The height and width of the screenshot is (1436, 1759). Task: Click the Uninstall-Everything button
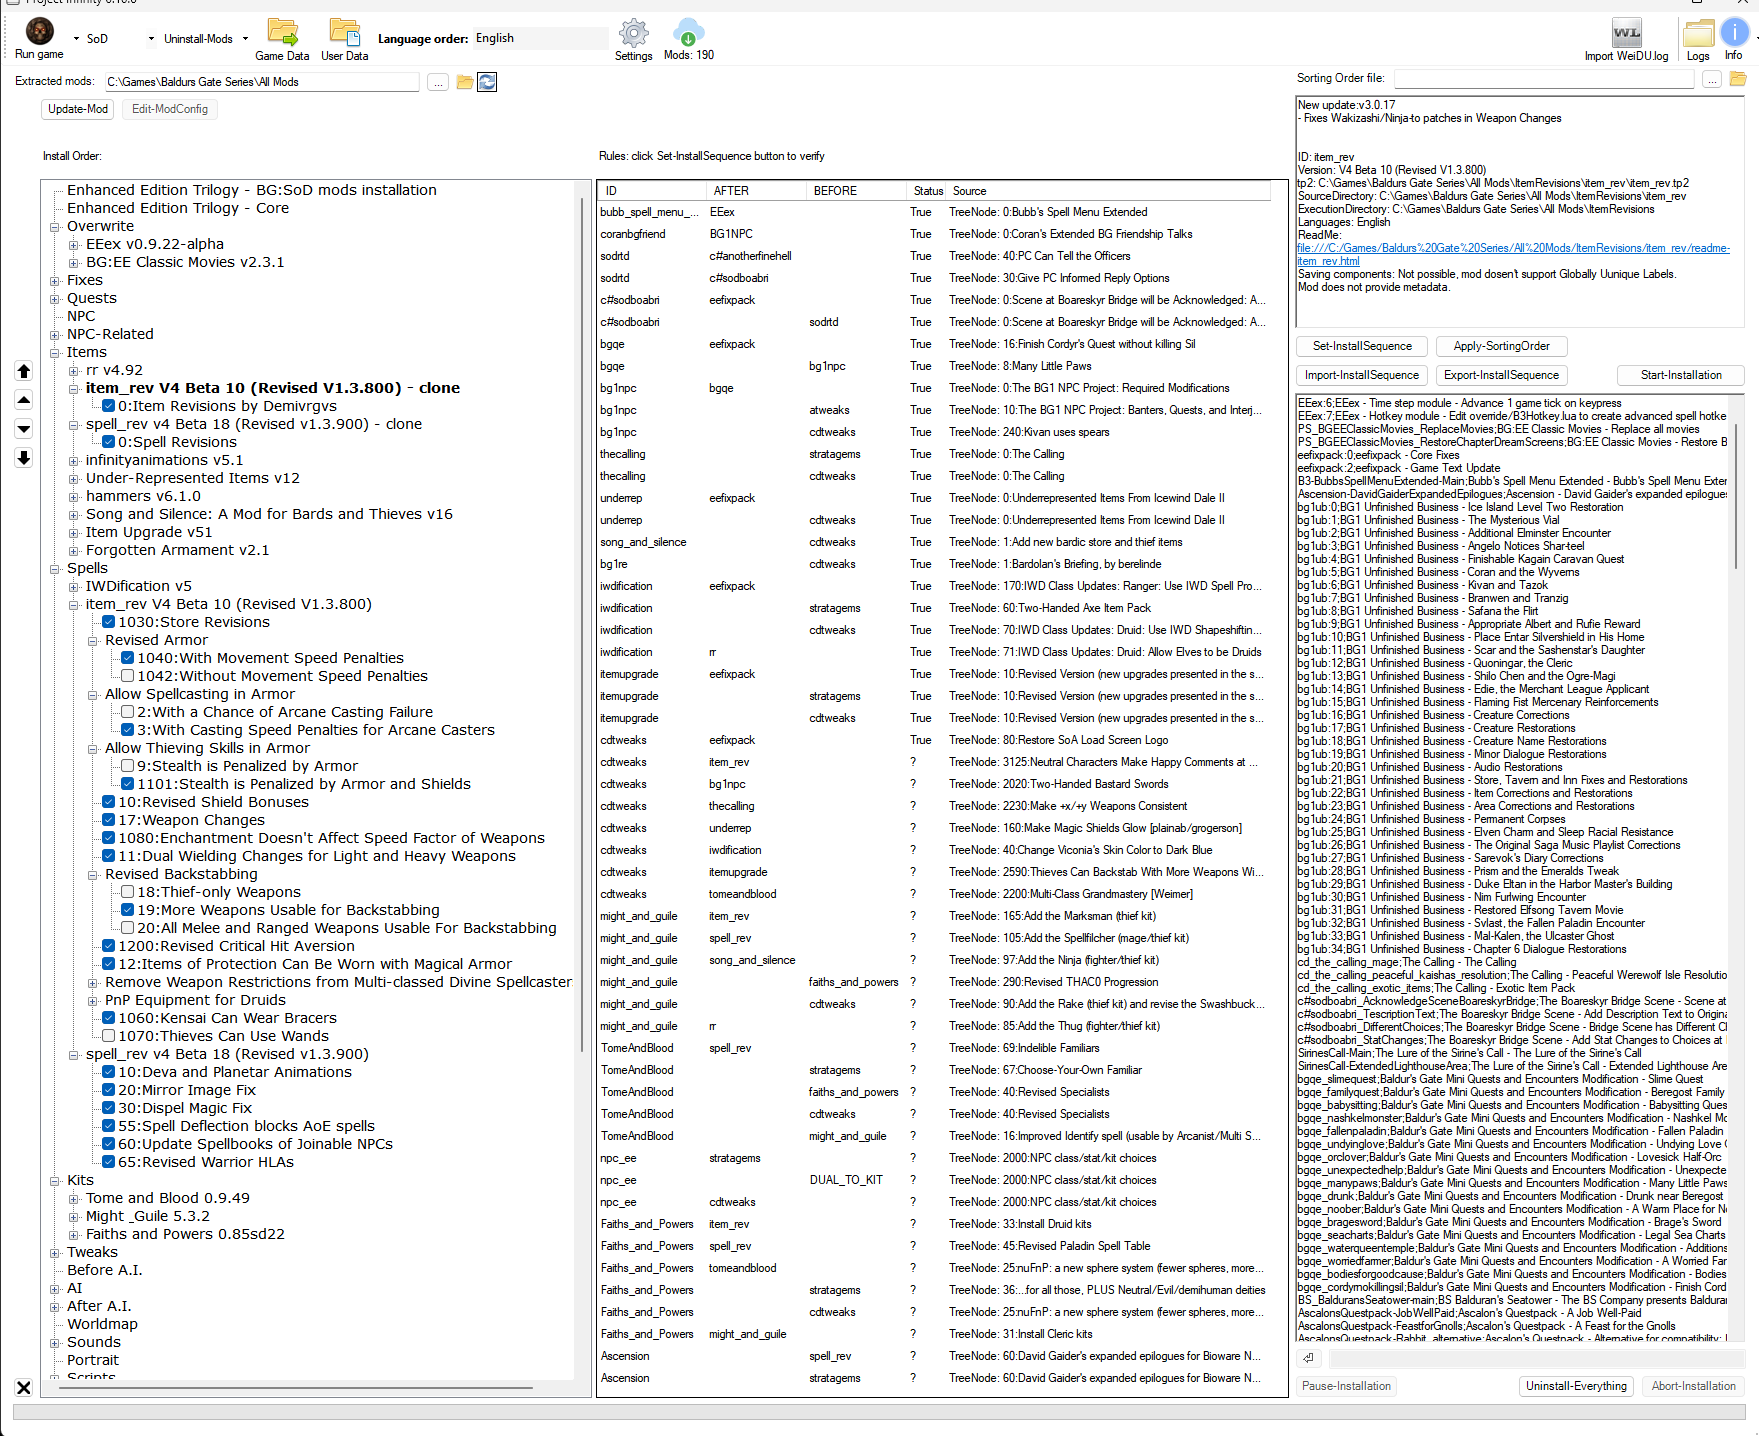pos(1576,1386)
